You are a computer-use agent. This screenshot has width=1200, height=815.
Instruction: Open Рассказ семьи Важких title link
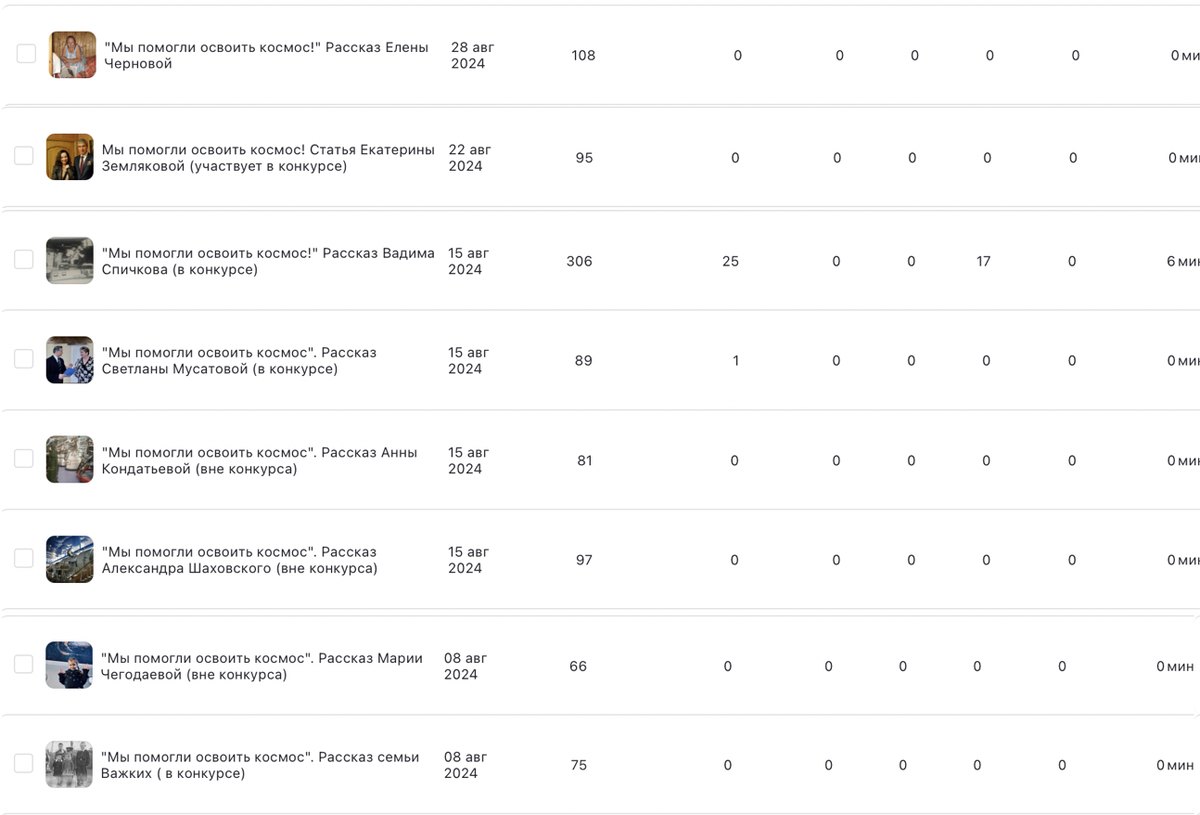260,765
